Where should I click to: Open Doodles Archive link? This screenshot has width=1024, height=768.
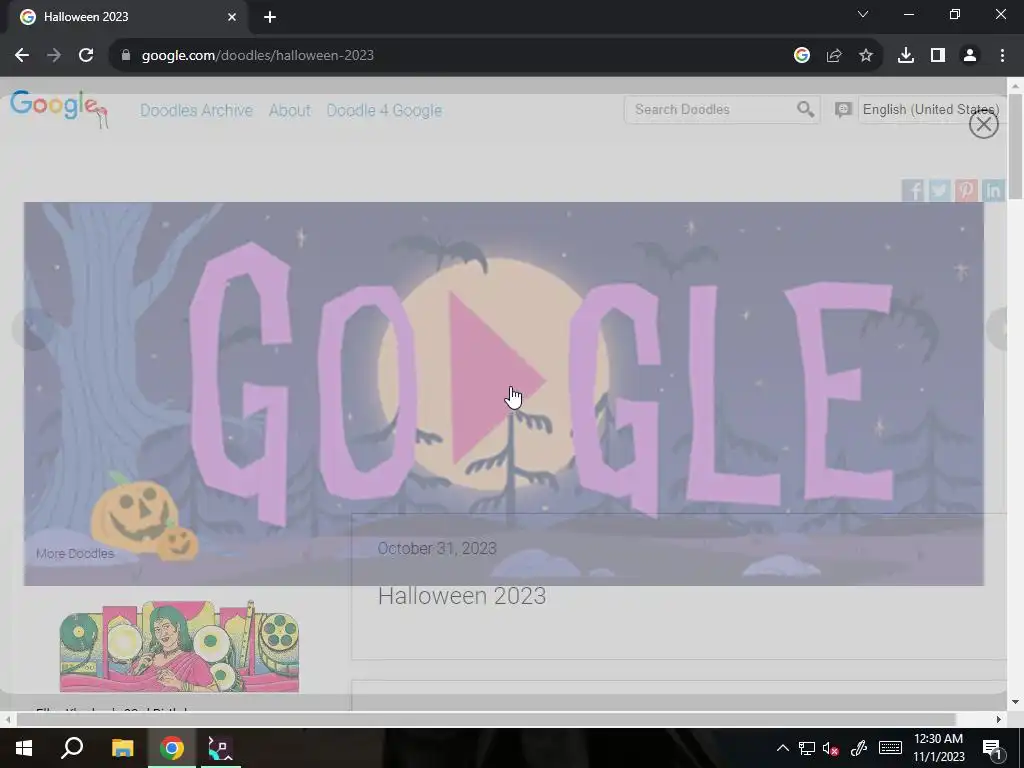(197, 110)
